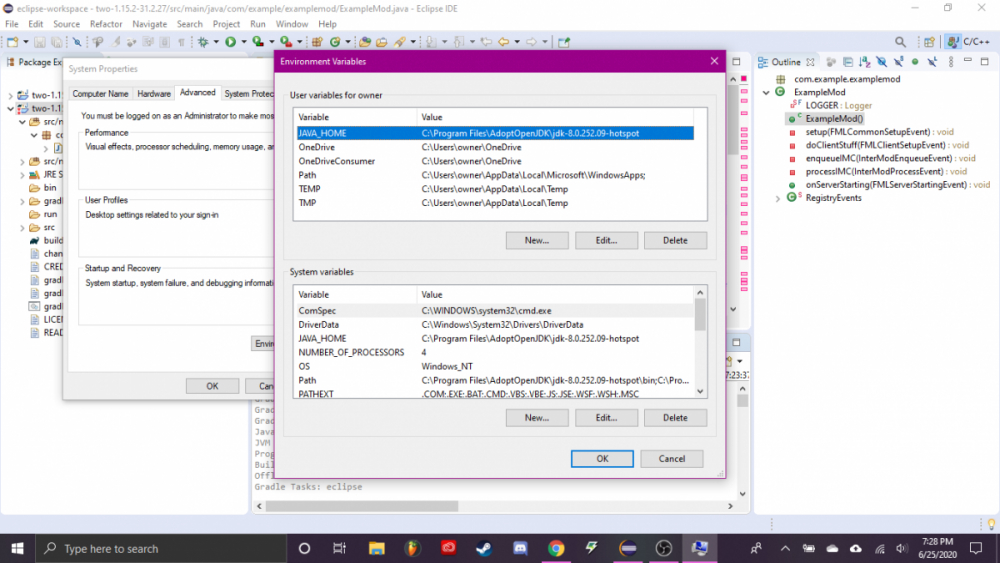The height and width of the screenshot is (563, 1000).
Task: Open dropdown arrow beside New wizard icon
Action: coord(26,42)
